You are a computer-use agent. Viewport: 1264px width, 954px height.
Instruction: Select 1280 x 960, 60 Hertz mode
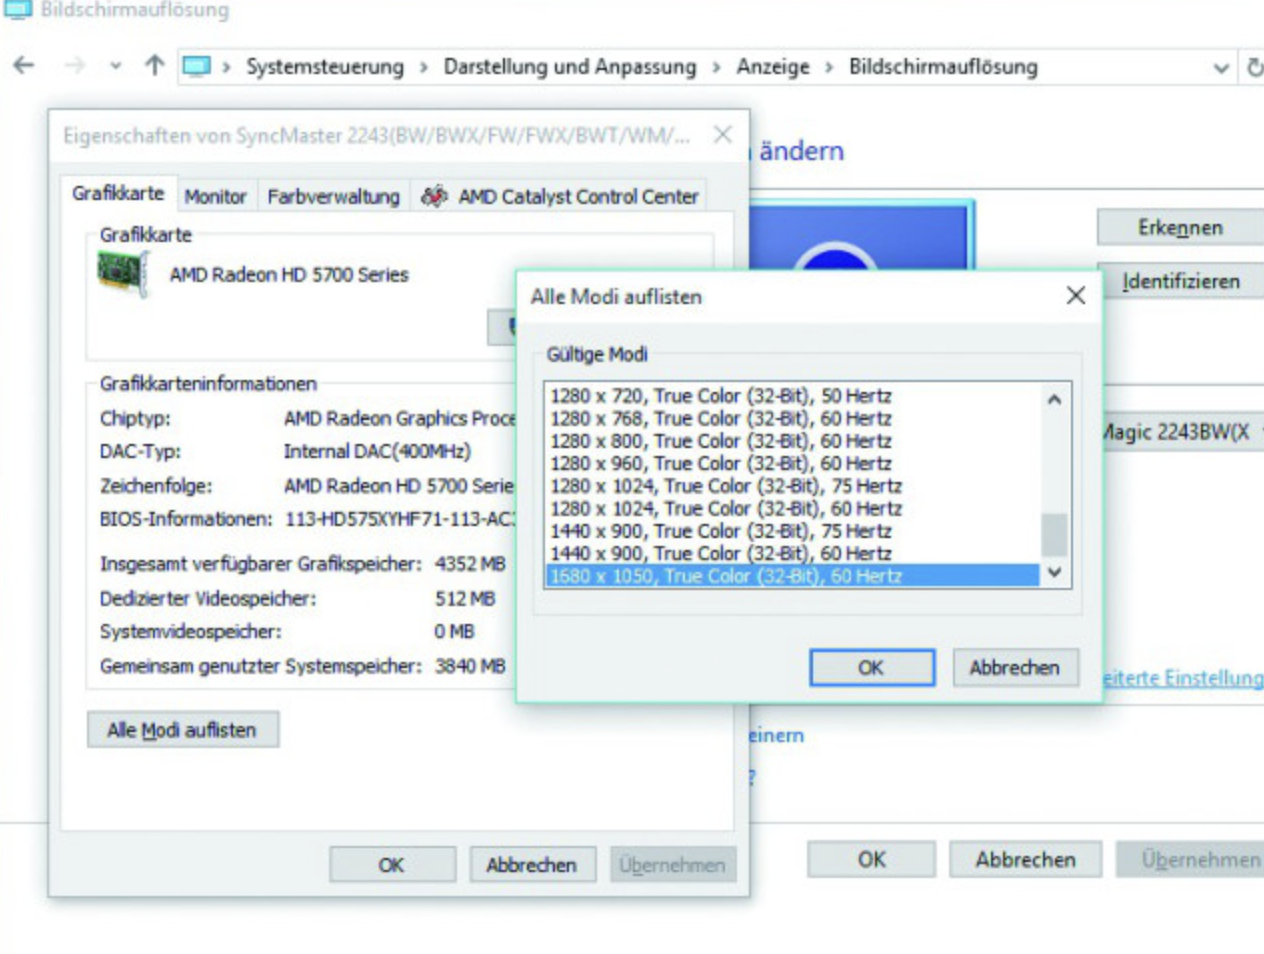click(791, 463)
